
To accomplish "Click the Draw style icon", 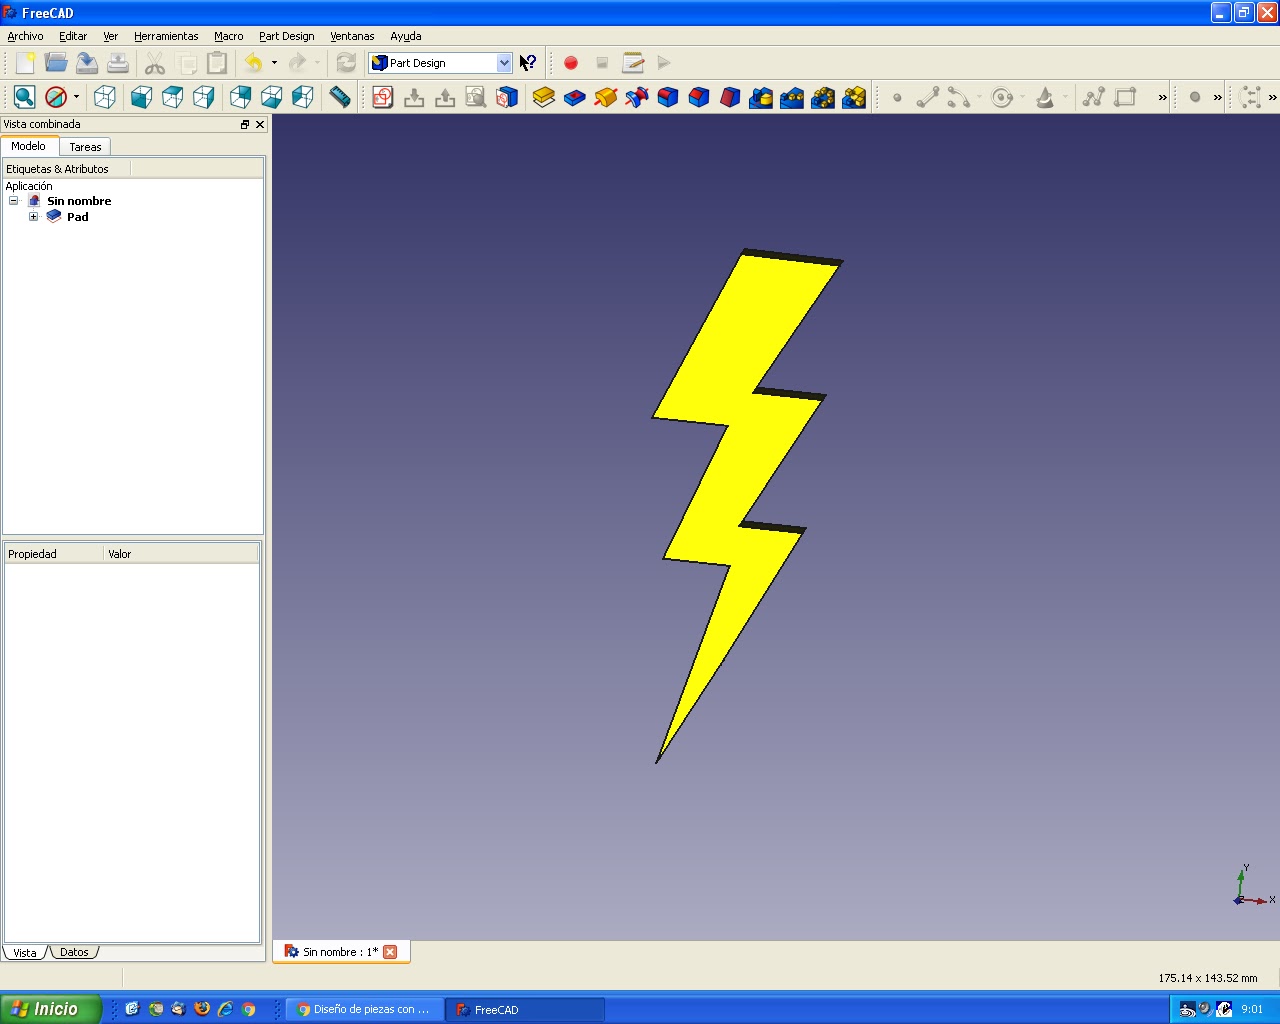I will click(56, 97).
